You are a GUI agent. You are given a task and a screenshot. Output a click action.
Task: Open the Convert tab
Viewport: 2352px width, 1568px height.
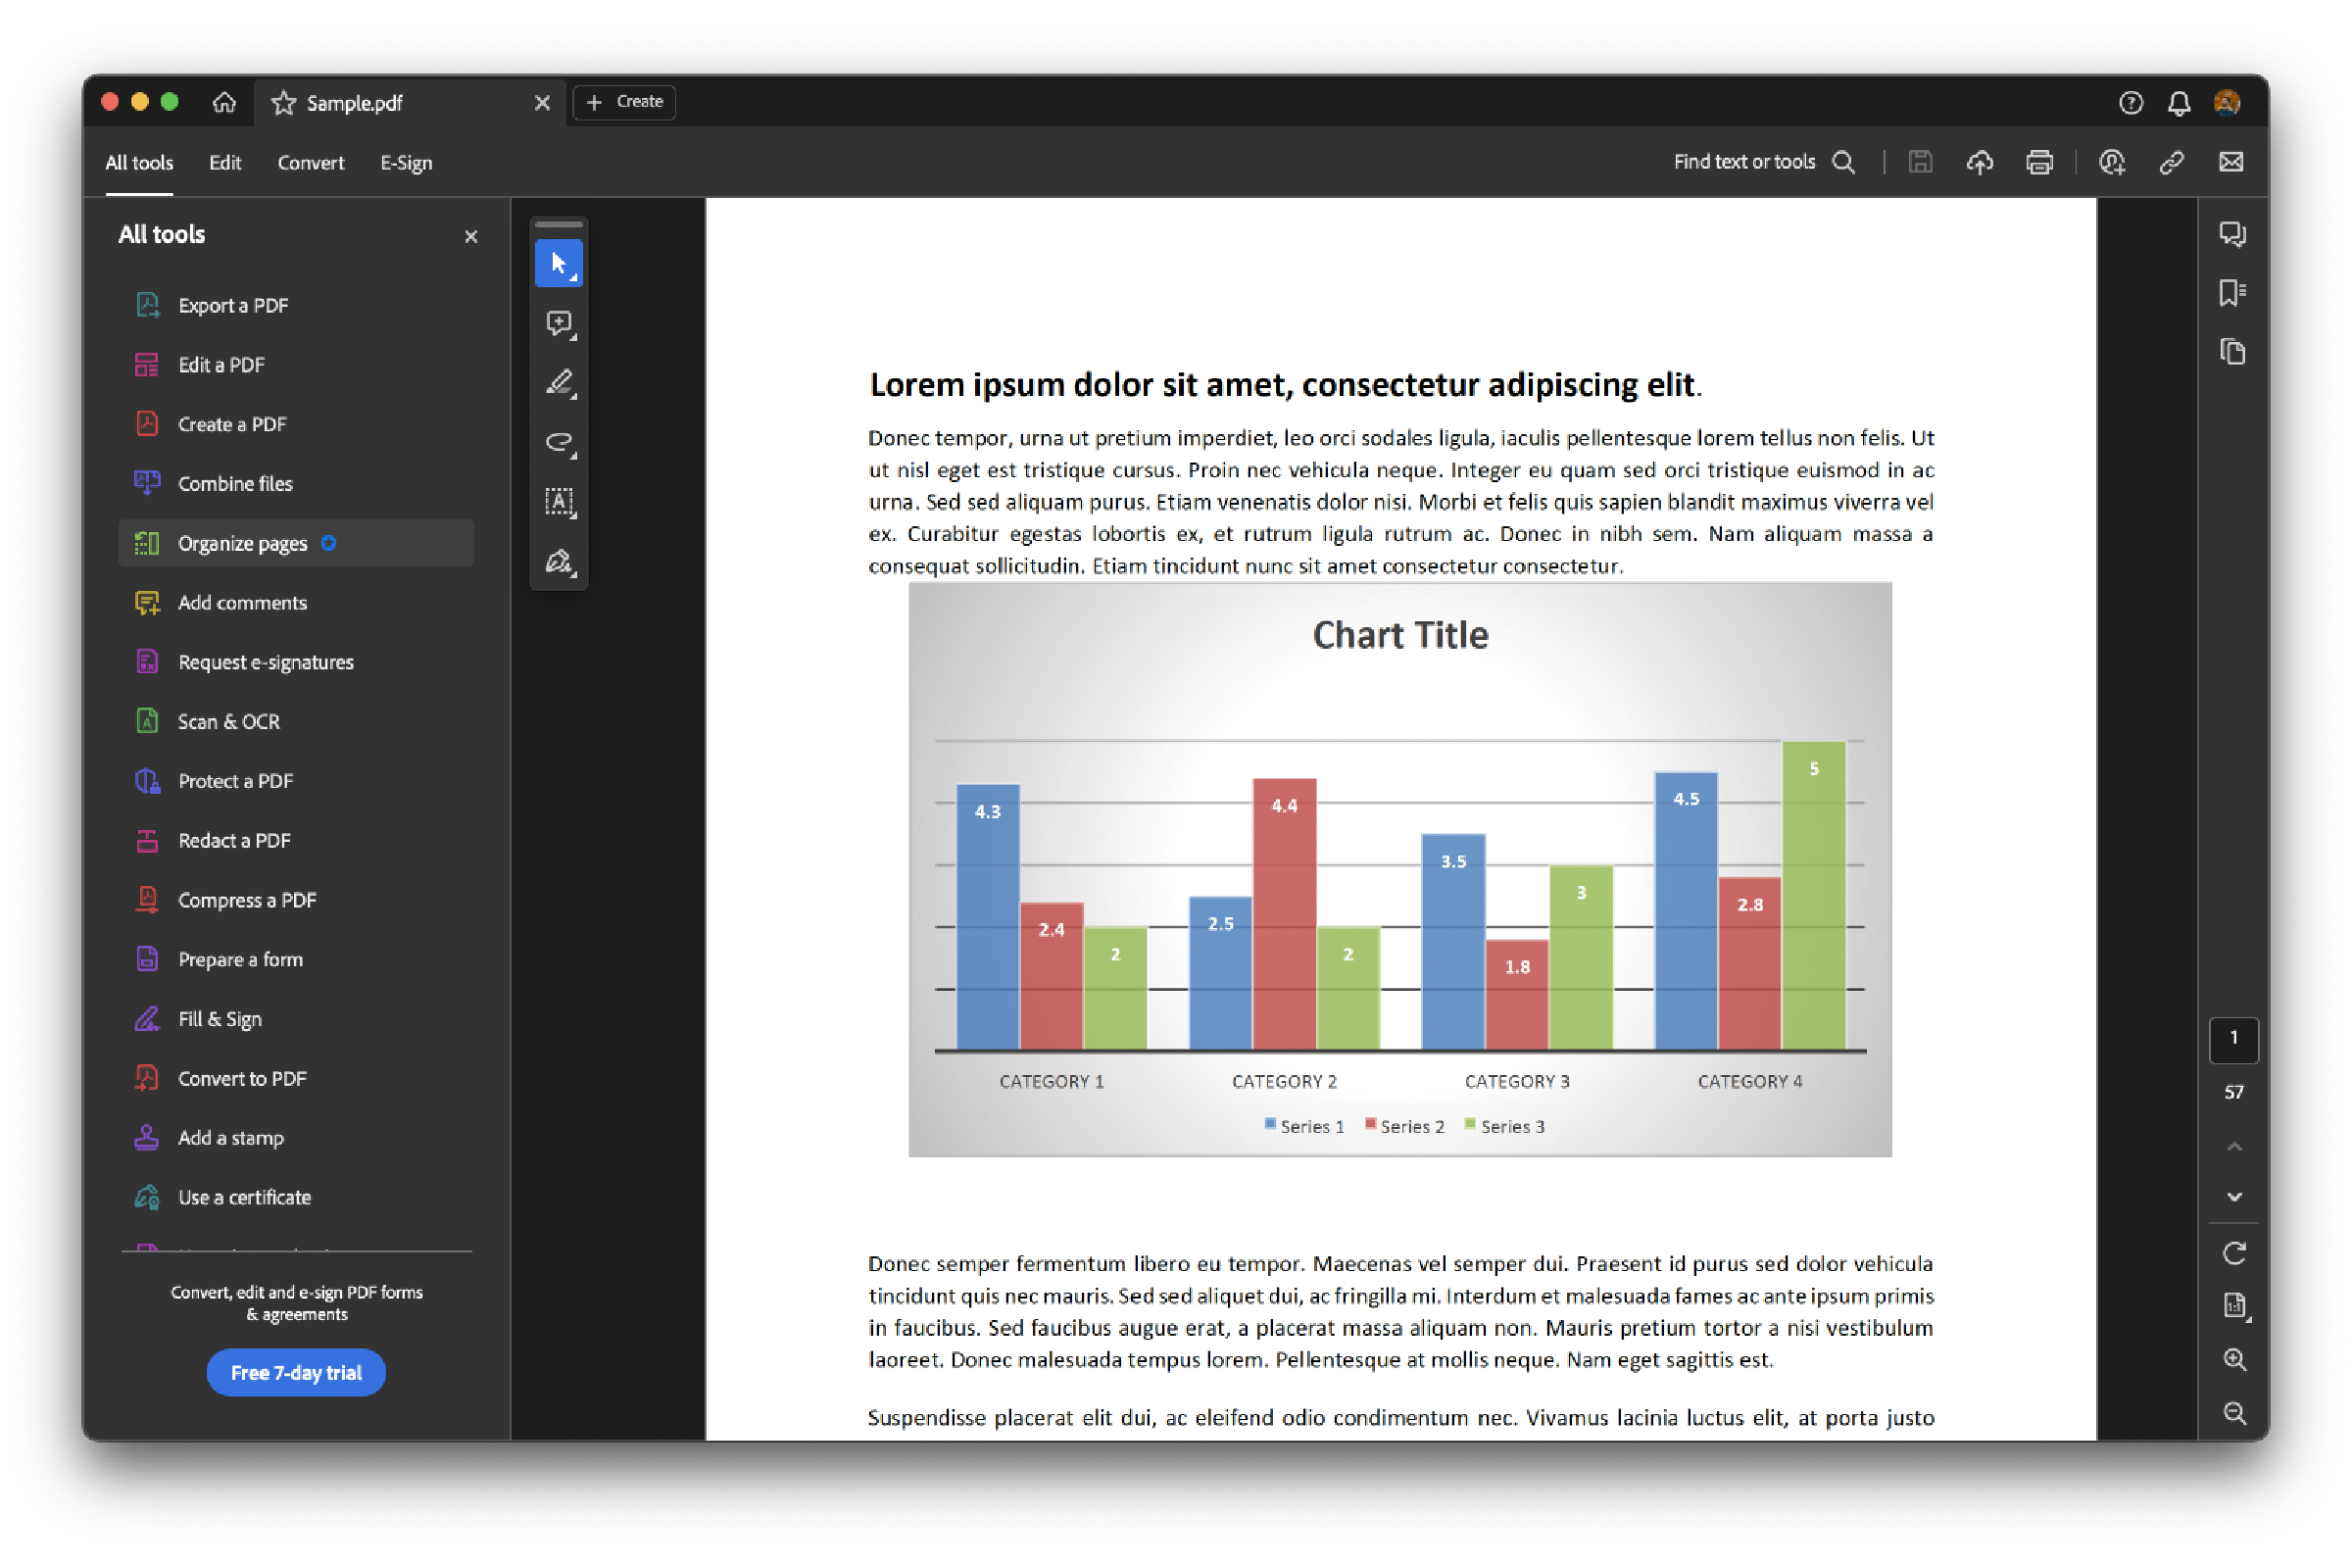310,162
